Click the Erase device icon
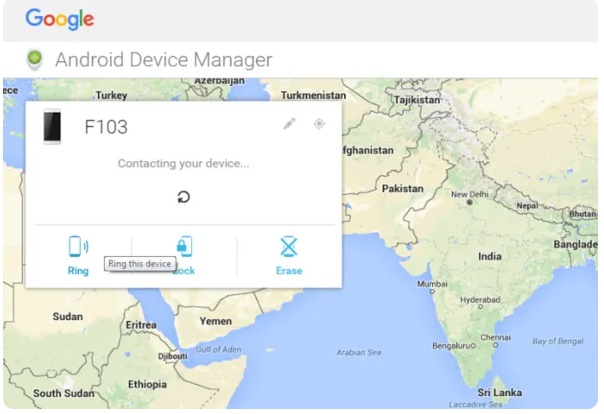This screenshot has width=604, height=414. pyautogui.click(x=289, y=246)
